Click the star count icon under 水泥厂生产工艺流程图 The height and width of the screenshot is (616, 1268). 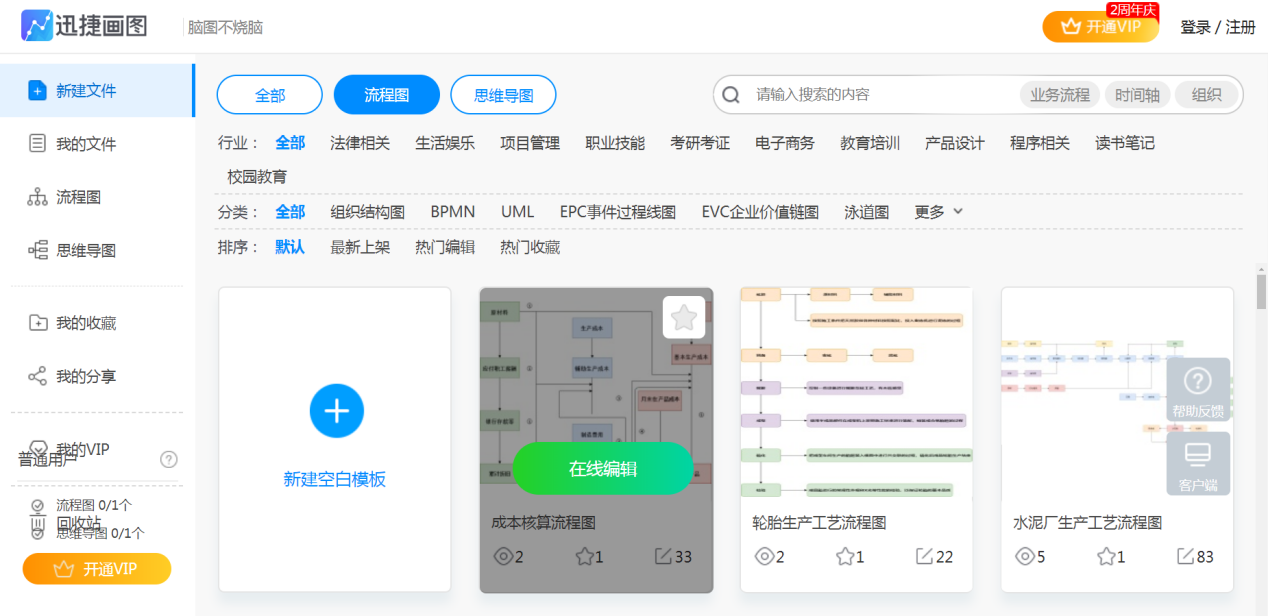click(x=1107, y=557)
